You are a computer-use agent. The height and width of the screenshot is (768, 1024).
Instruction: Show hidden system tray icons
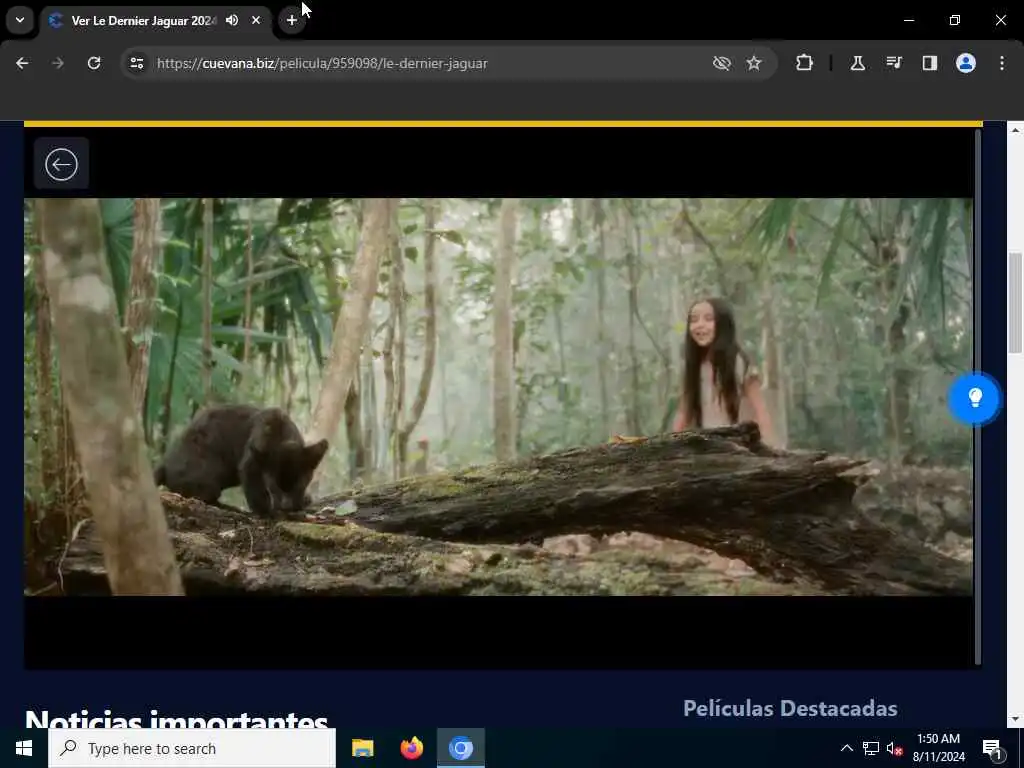(846, 748)
